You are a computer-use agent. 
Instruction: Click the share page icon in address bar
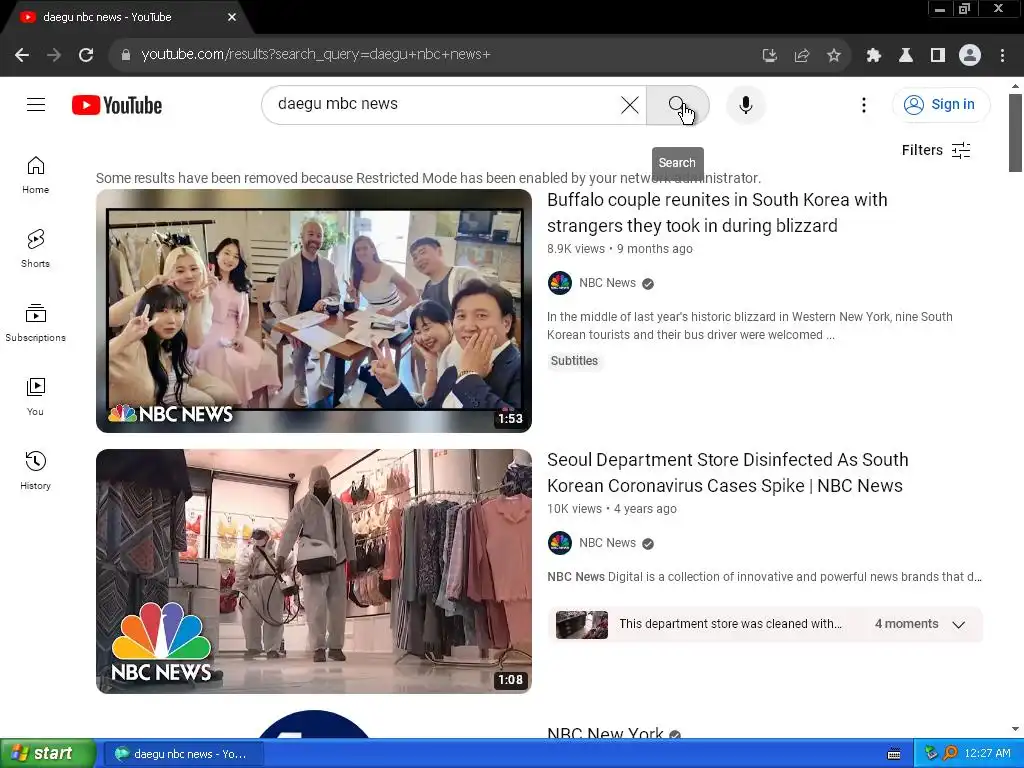(x=802, y=56)
